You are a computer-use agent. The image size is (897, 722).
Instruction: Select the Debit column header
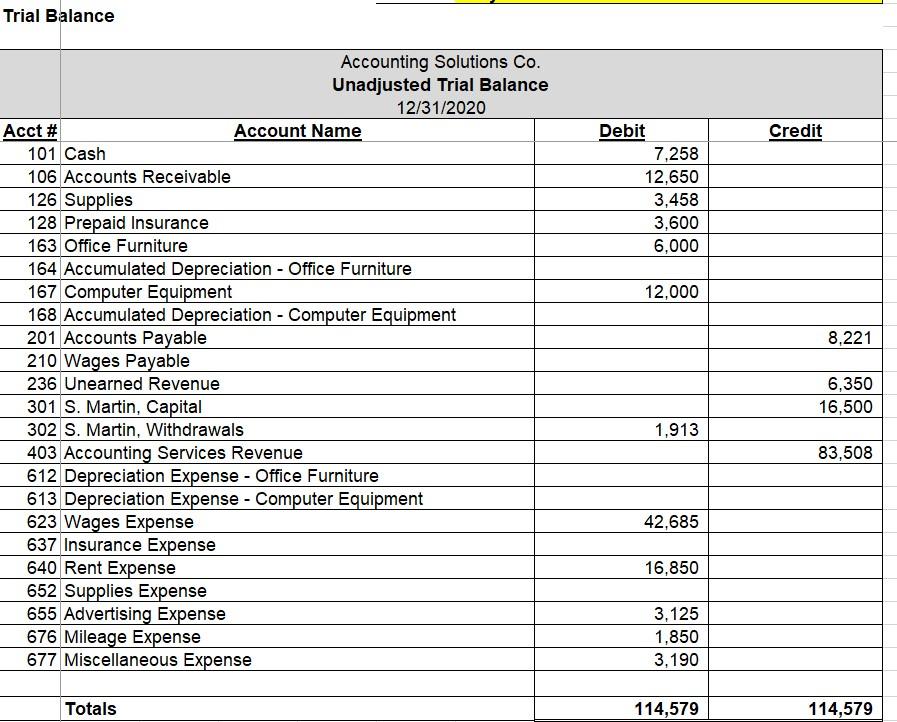[x=621, y=131]
